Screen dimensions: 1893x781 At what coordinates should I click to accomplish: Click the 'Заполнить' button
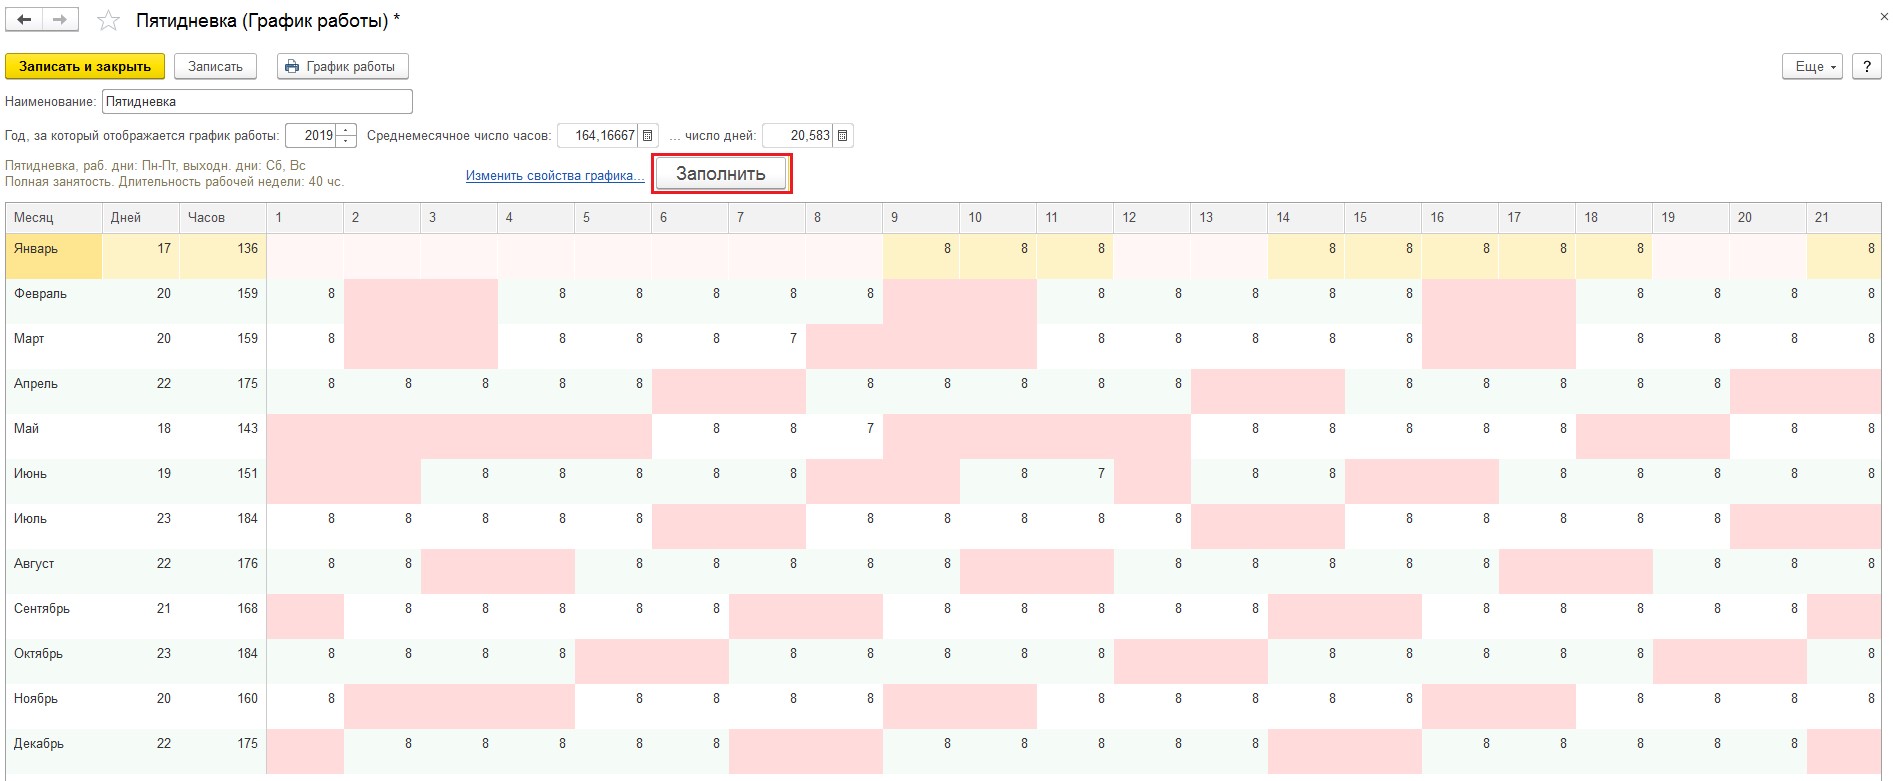[721, 174]
